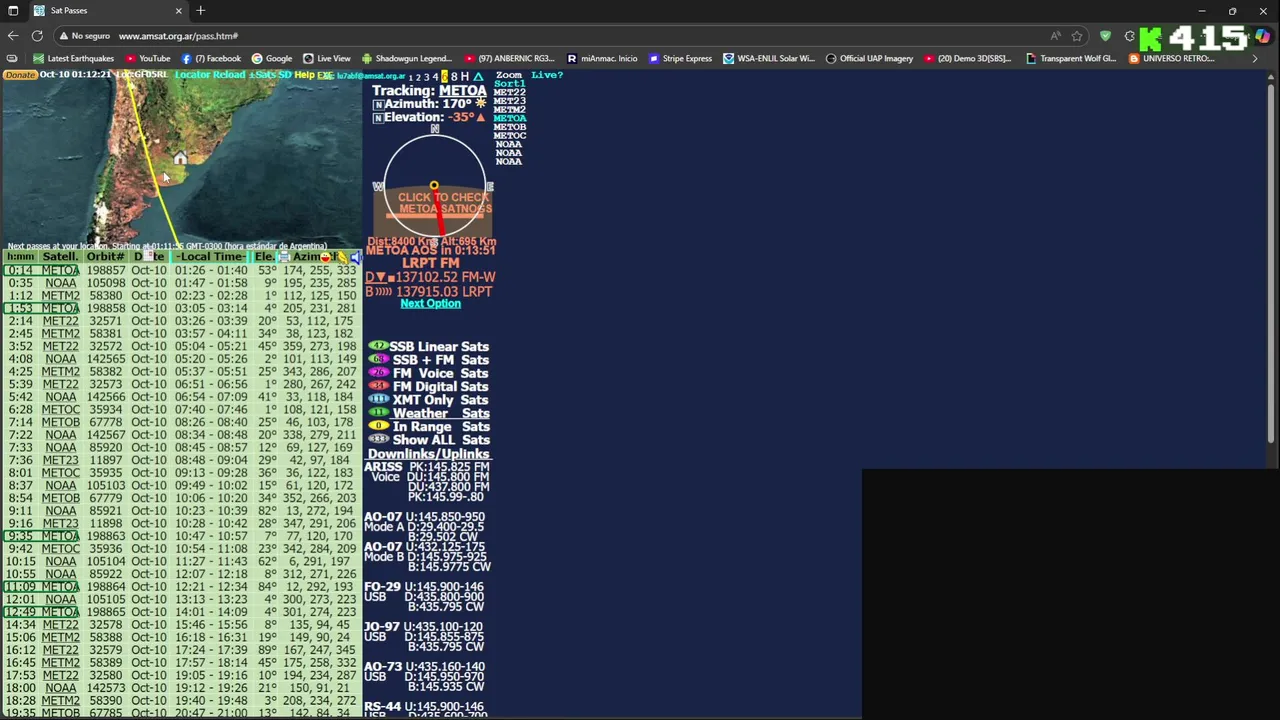Click Loc:GF05RL locator text
This screenshot has width=1280, height=720.
(141, 75)
